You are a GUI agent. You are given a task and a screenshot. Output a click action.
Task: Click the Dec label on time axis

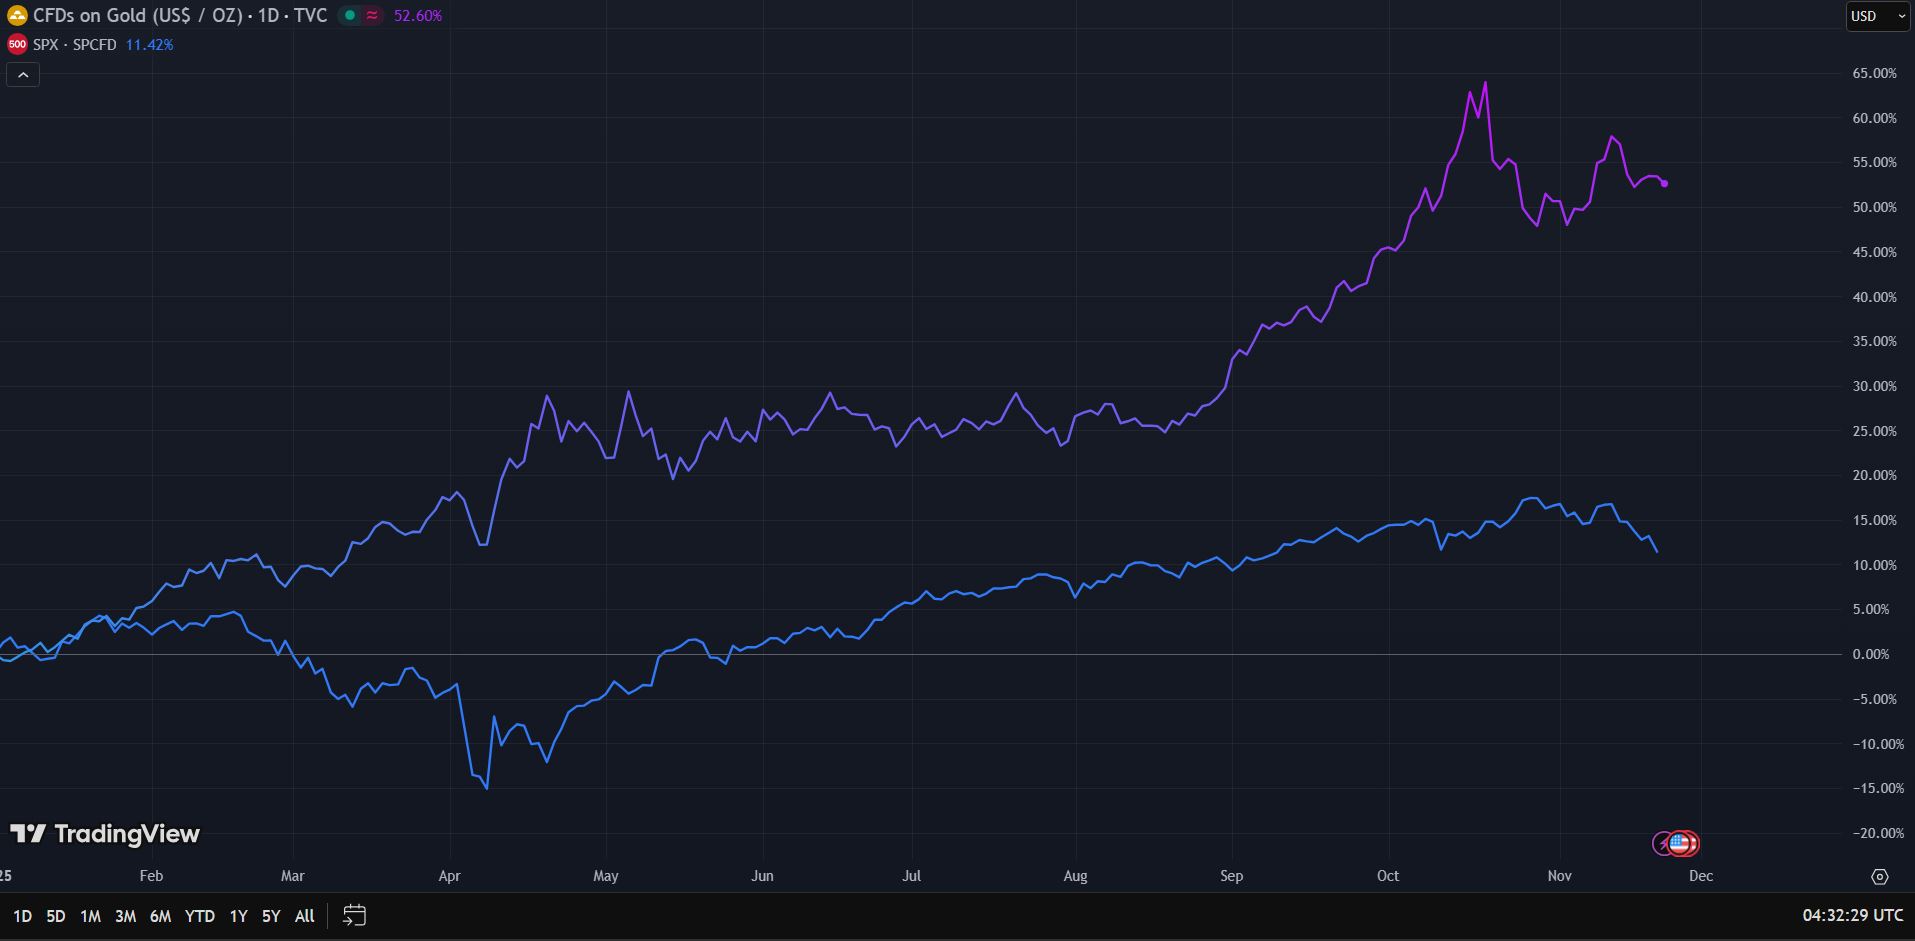1700,876
